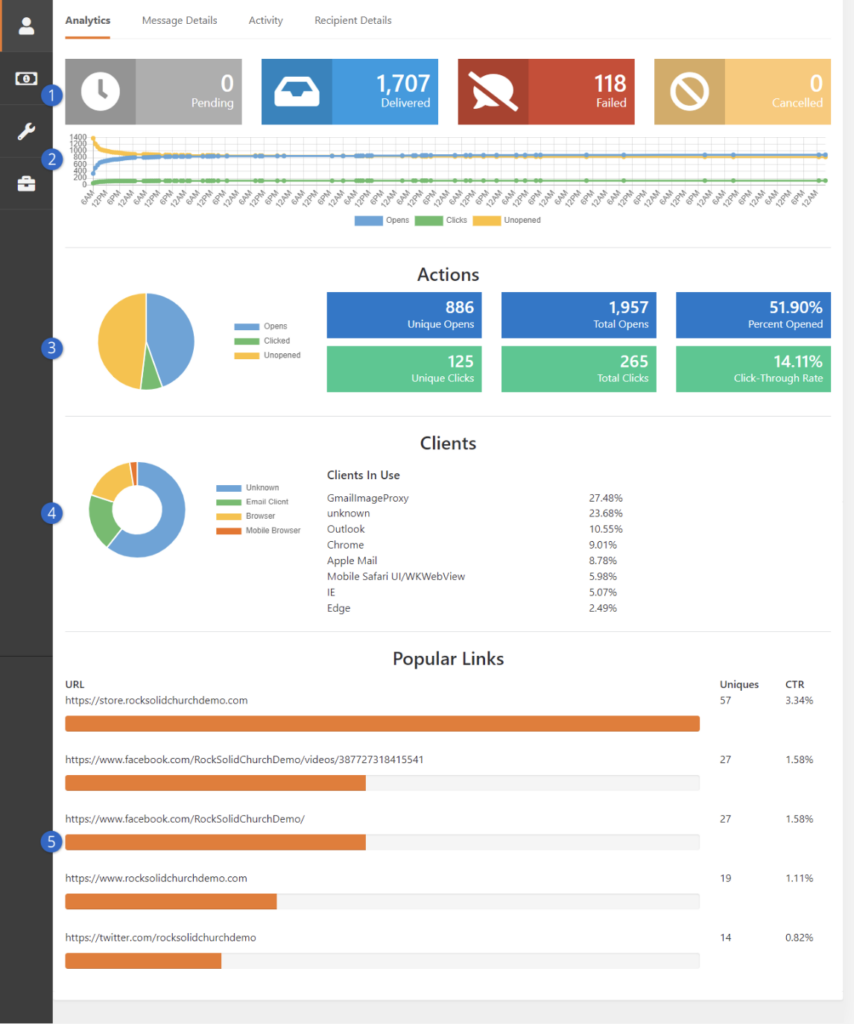The image size is (854, 1024).
Task: Open the Finance money sidebar icon
Action: 26,79
